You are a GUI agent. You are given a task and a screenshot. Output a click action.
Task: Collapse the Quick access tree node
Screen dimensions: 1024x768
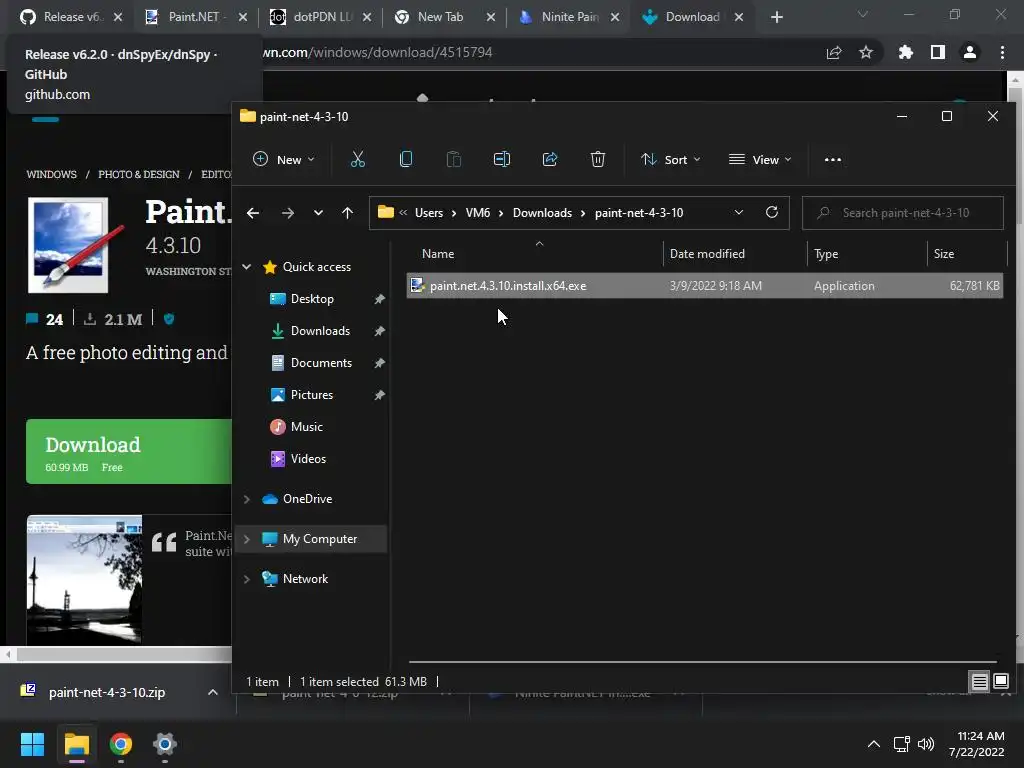247,266
